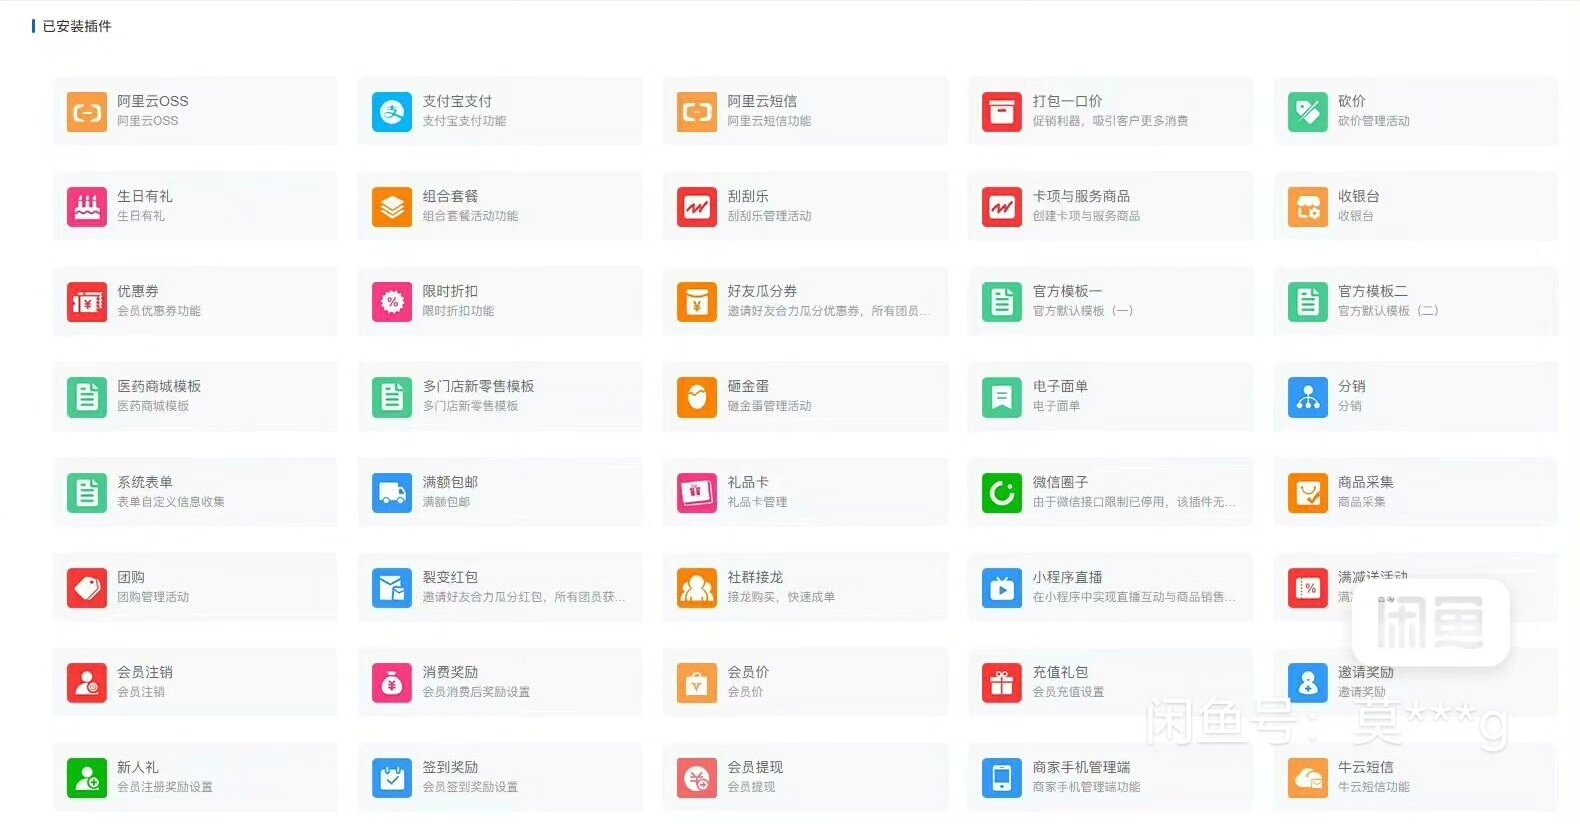The width and height of the screenshot is (1580, 824).
Task: Select the 小程序直播 plugin title
Action: [x=1068, y=577]
